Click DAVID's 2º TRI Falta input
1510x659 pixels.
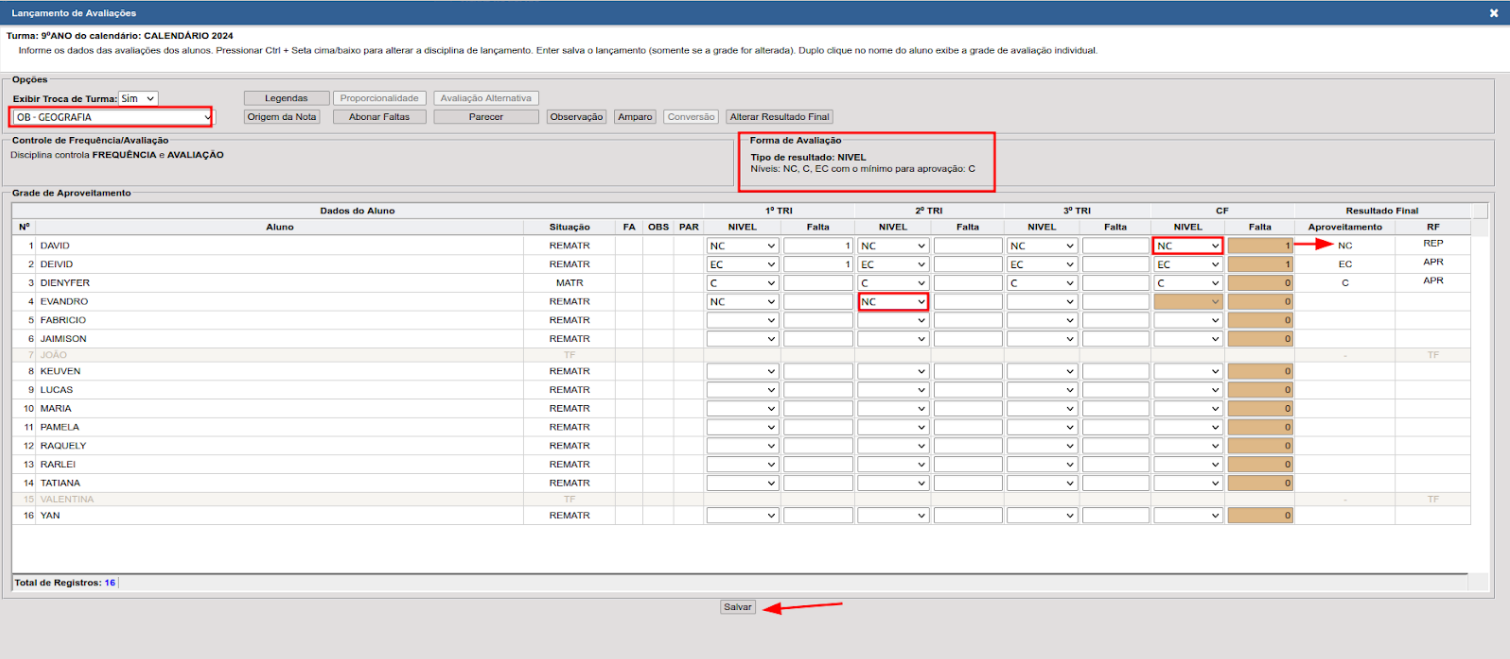(968, 246)
